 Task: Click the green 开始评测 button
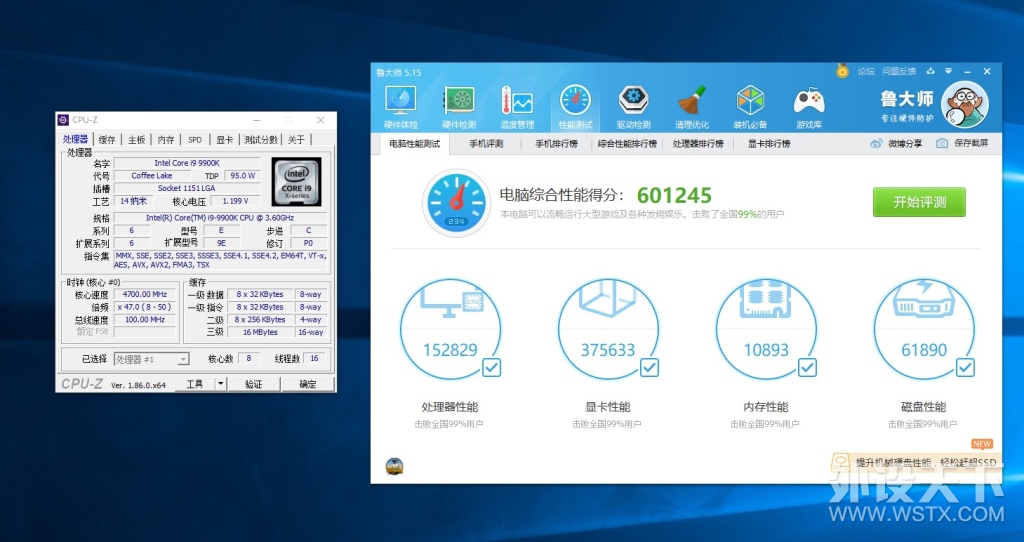click(919, 202)
